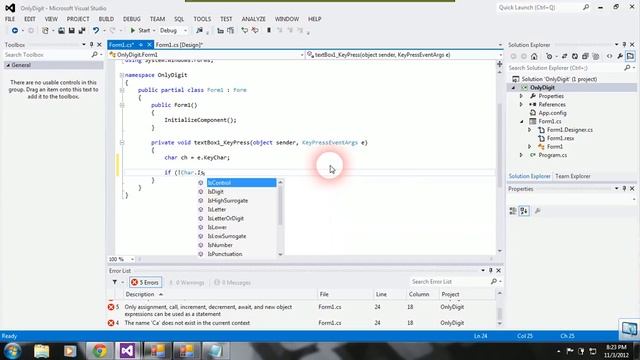The width and height of the screenshot is (640, 360).
Task: Pin the Error List panel with auto-hide icon
Action: [x=491, y=270]
